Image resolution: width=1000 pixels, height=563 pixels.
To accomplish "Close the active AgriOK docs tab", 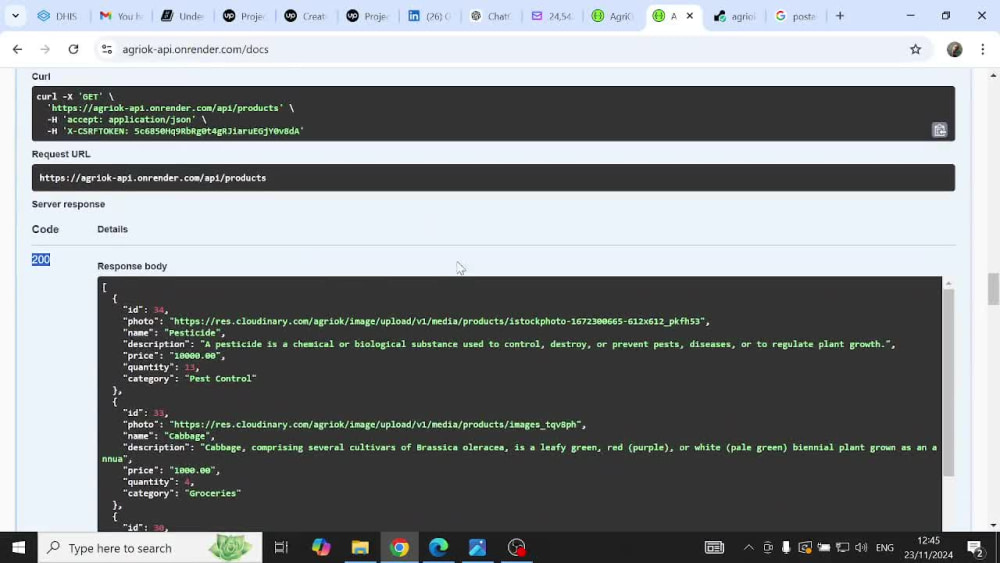I will tap(689, 16).
